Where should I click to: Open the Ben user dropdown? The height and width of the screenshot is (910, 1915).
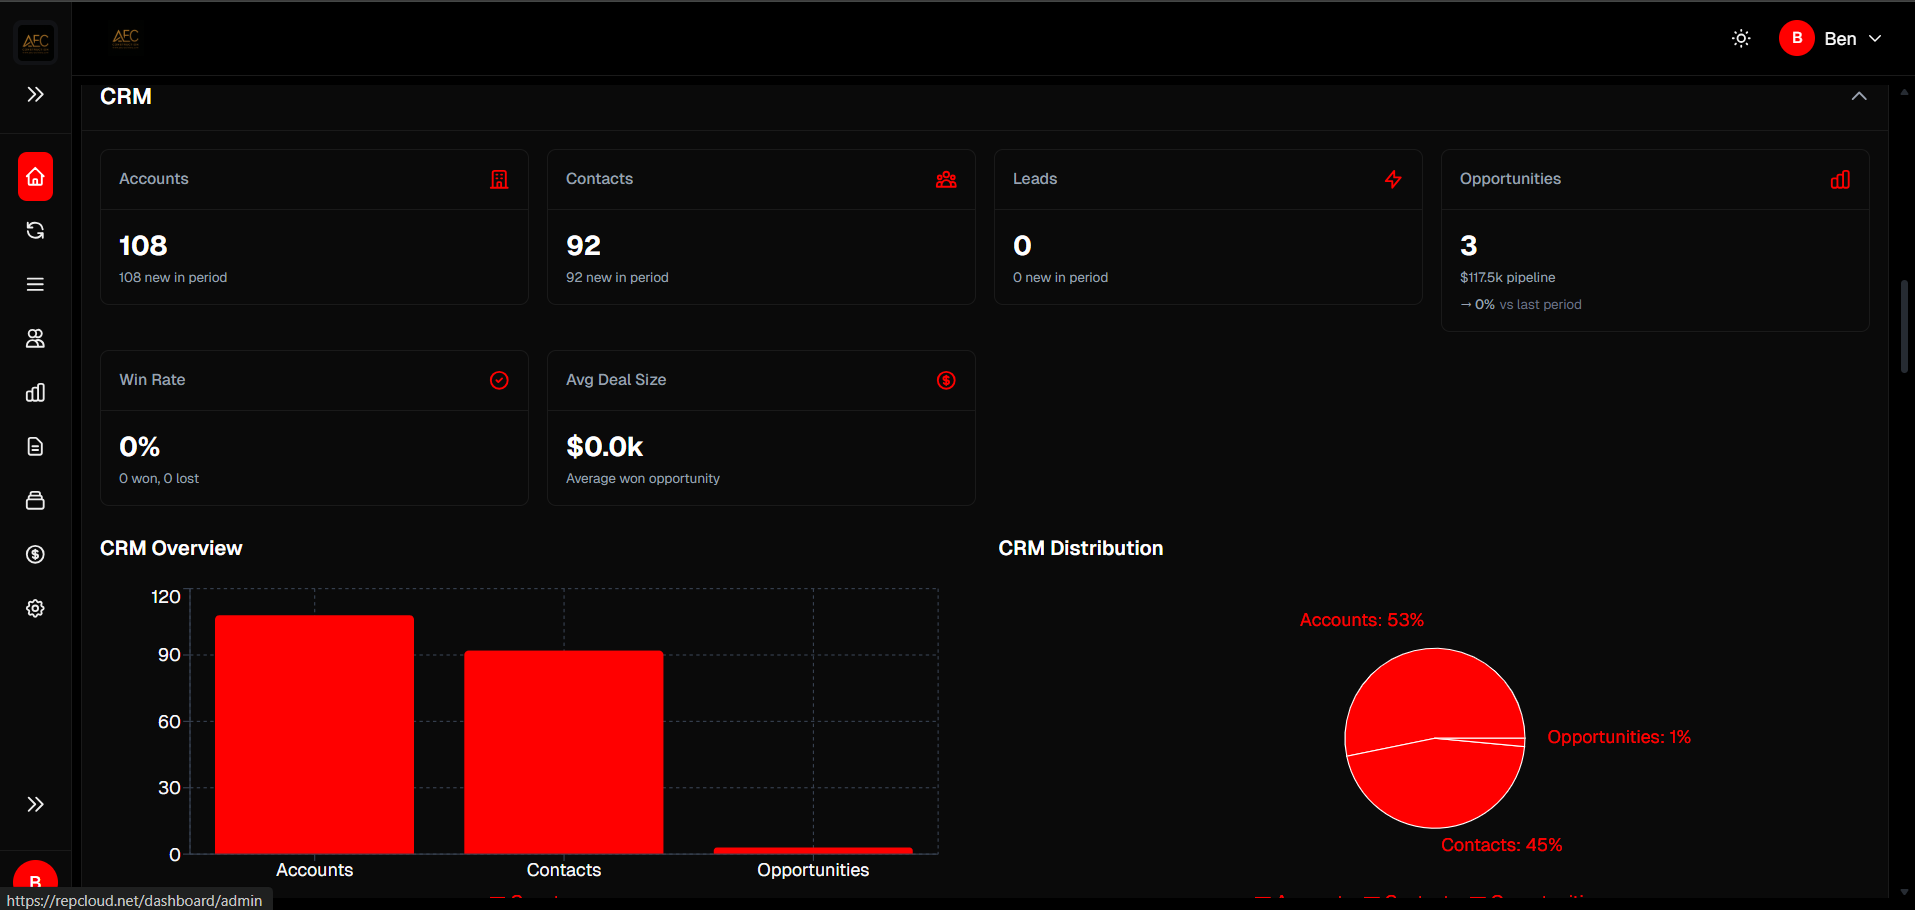1831,39
